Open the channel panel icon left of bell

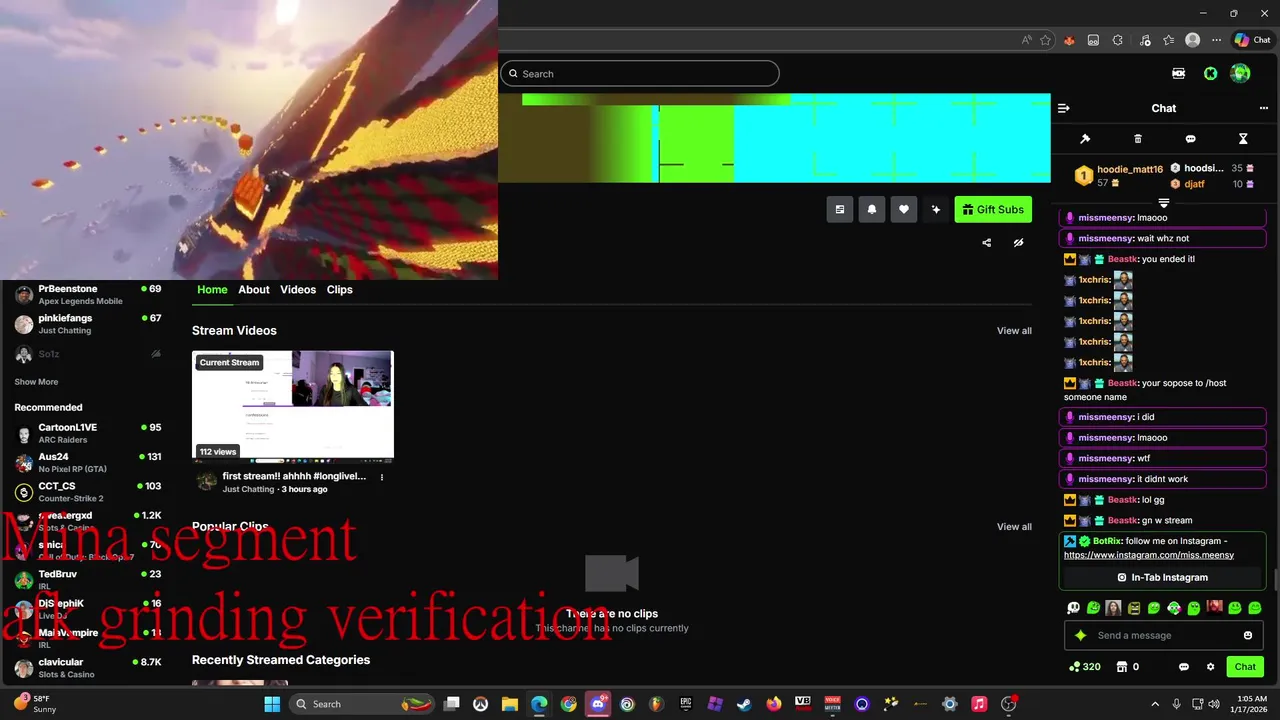coord(840,209)
